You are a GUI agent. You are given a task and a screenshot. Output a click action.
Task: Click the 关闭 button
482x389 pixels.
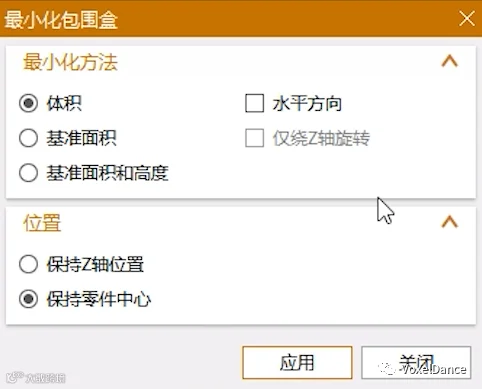(x=416, y=362)
